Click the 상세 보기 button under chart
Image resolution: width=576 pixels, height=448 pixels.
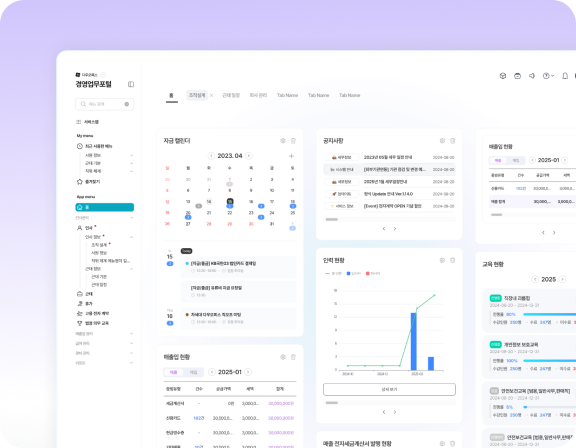389,389
